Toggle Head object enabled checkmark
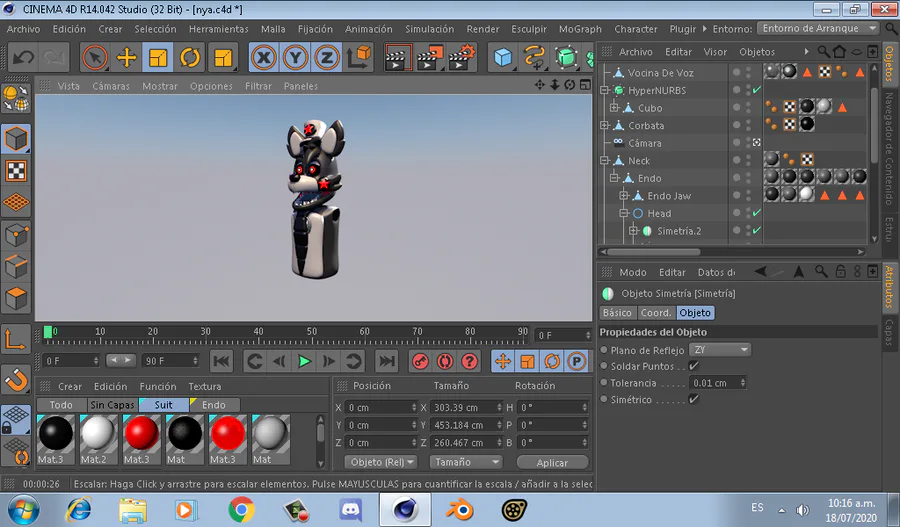 point(757,213)
